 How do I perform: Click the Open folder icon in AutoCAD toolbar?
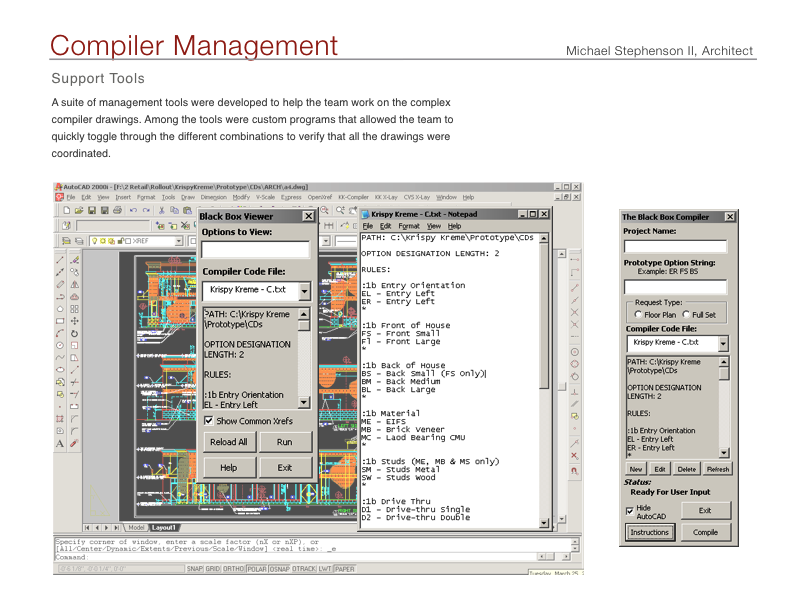78,211
